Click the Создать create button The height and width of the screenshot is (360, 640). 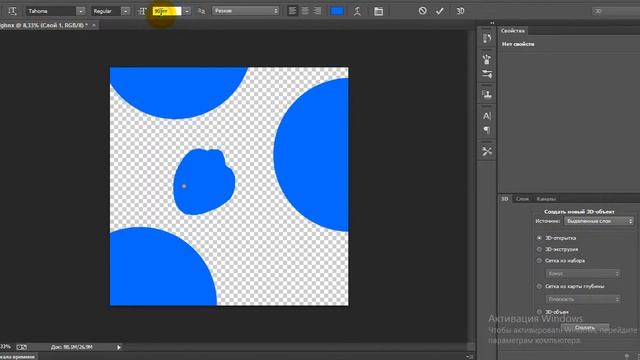pos(585,327)
